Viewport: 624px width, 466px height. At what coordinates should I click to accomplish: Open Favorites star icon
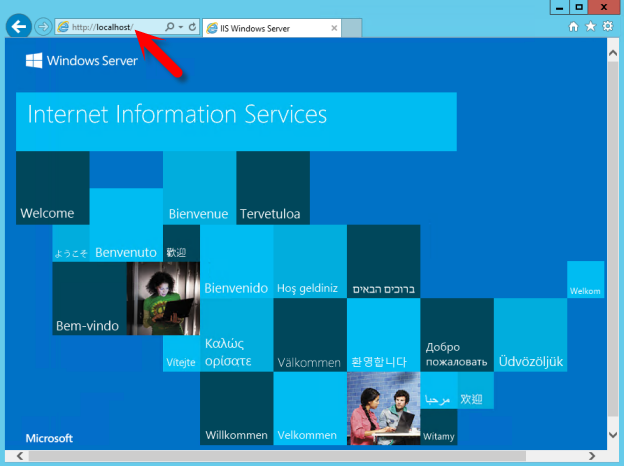point(590,27)
